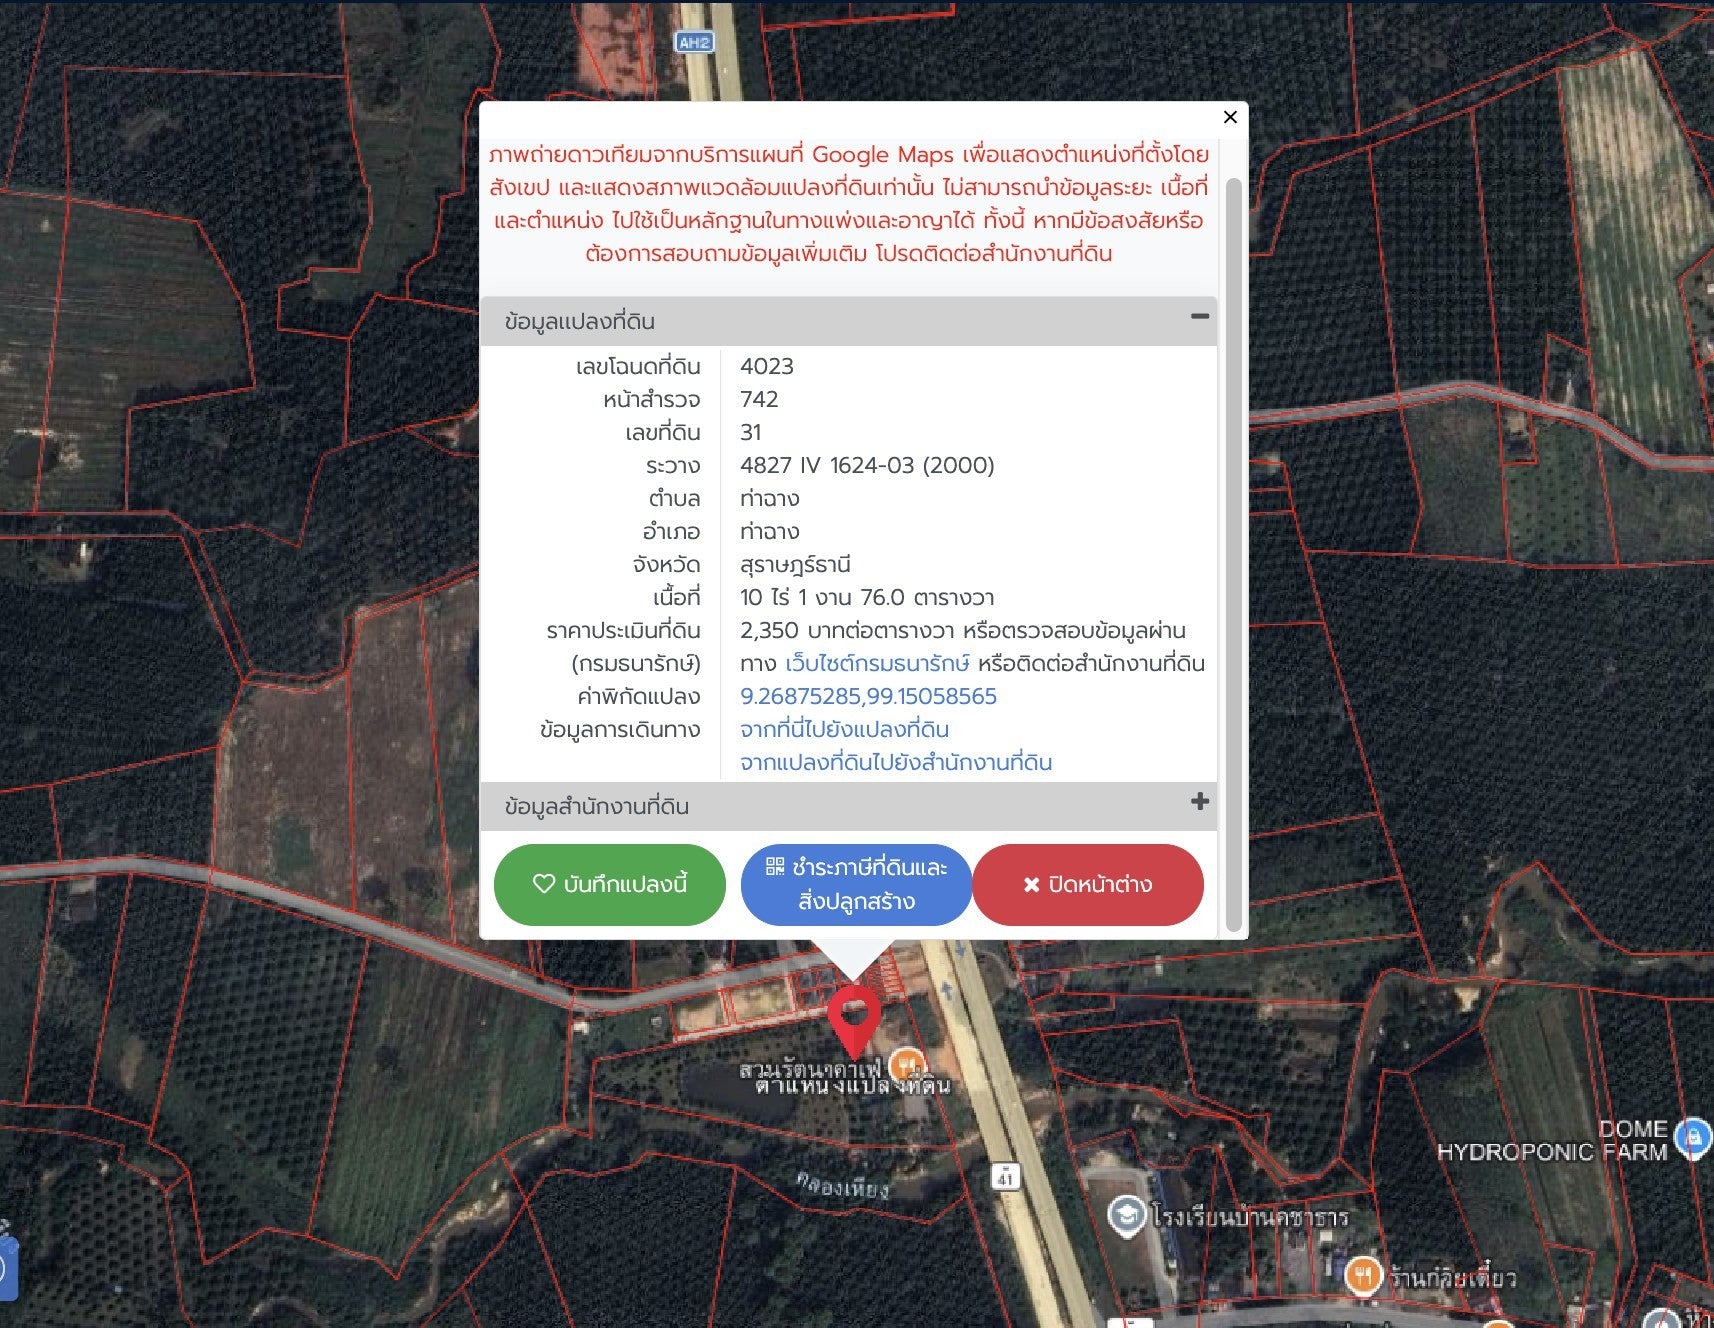Click the red land parcel location pin
1714x1328 pixels.
pyautogui.click(x=853, y=1016)
